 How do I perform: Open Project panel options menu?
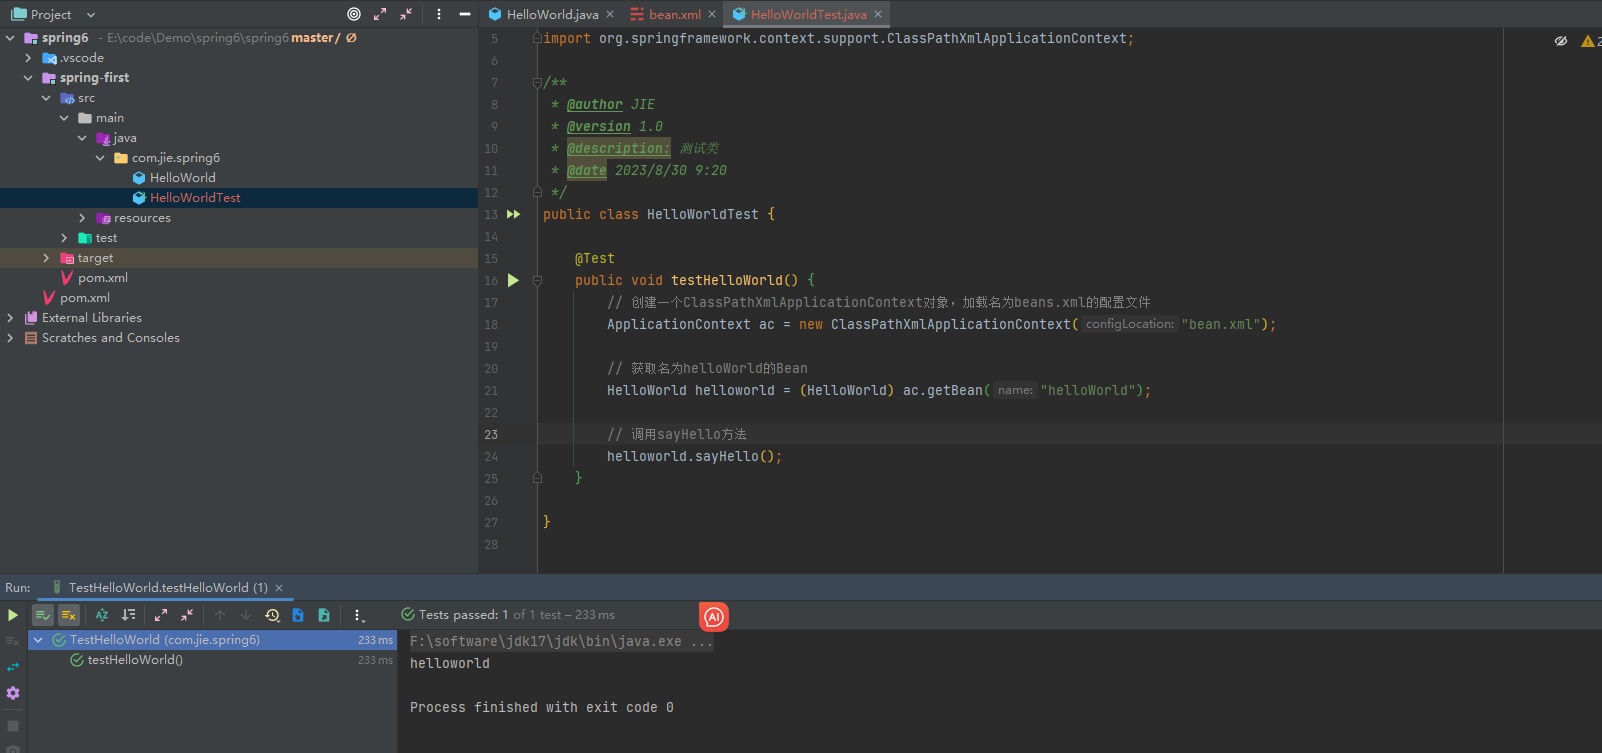coord(439,14)
